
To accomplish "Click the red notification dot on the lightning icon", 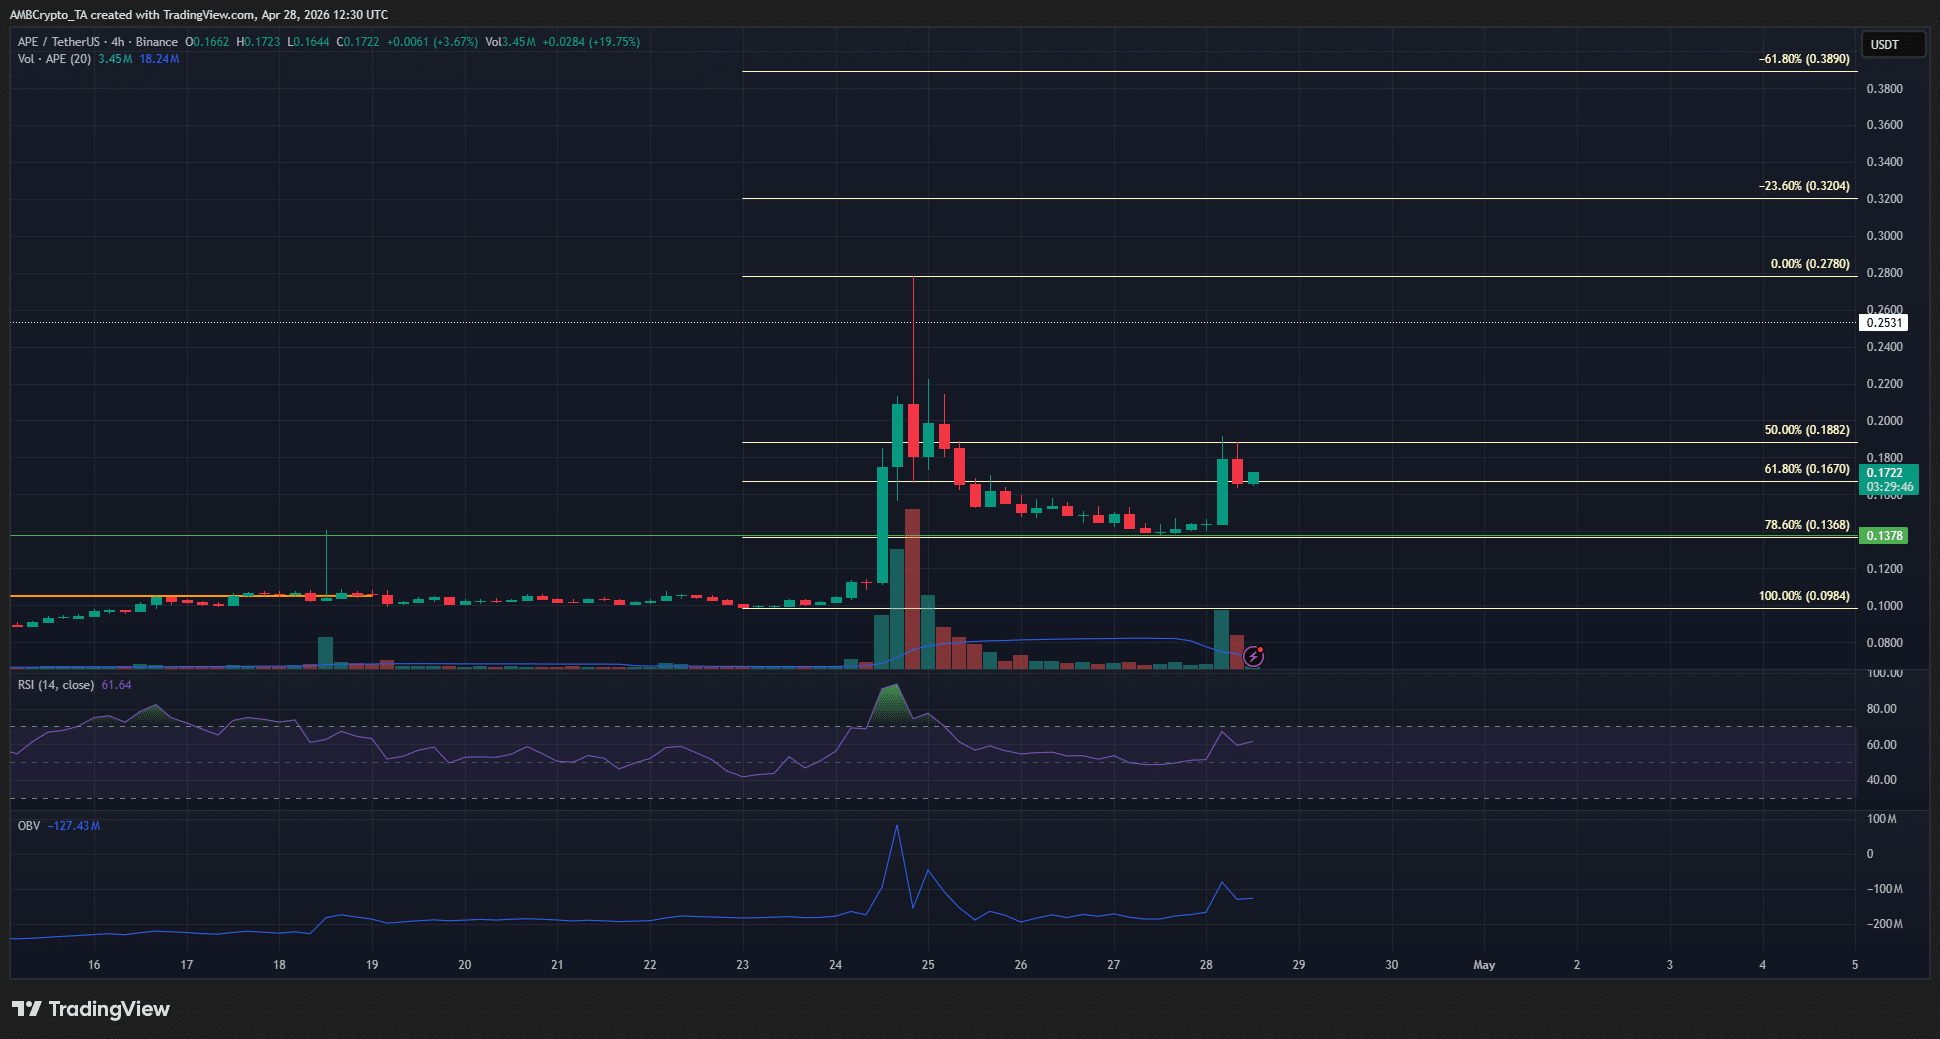I will (x=1262, y=648).
